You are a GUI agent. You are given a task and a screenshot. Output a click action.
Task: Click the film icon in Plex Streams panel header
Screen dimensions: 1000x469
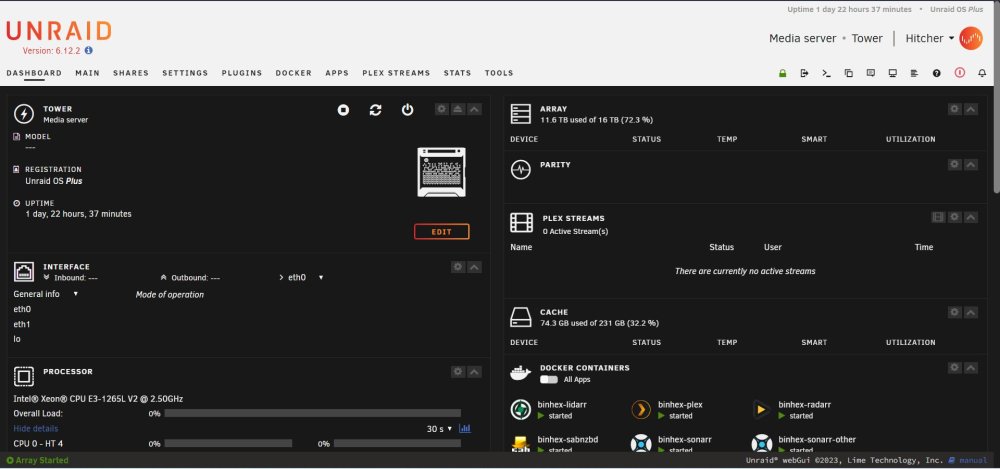pos(938,218)
